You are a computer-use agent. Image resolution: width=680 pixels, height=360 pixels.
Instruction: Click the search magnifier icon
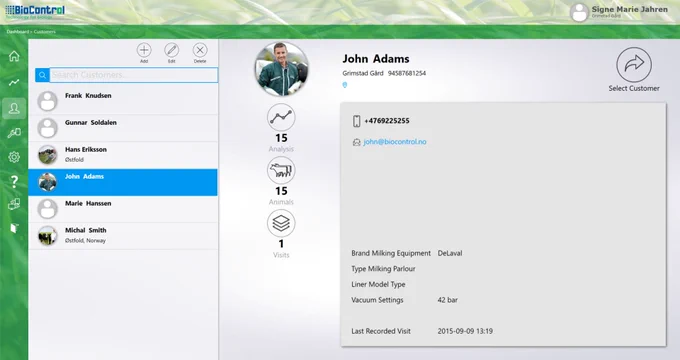[x=42, y=75]
